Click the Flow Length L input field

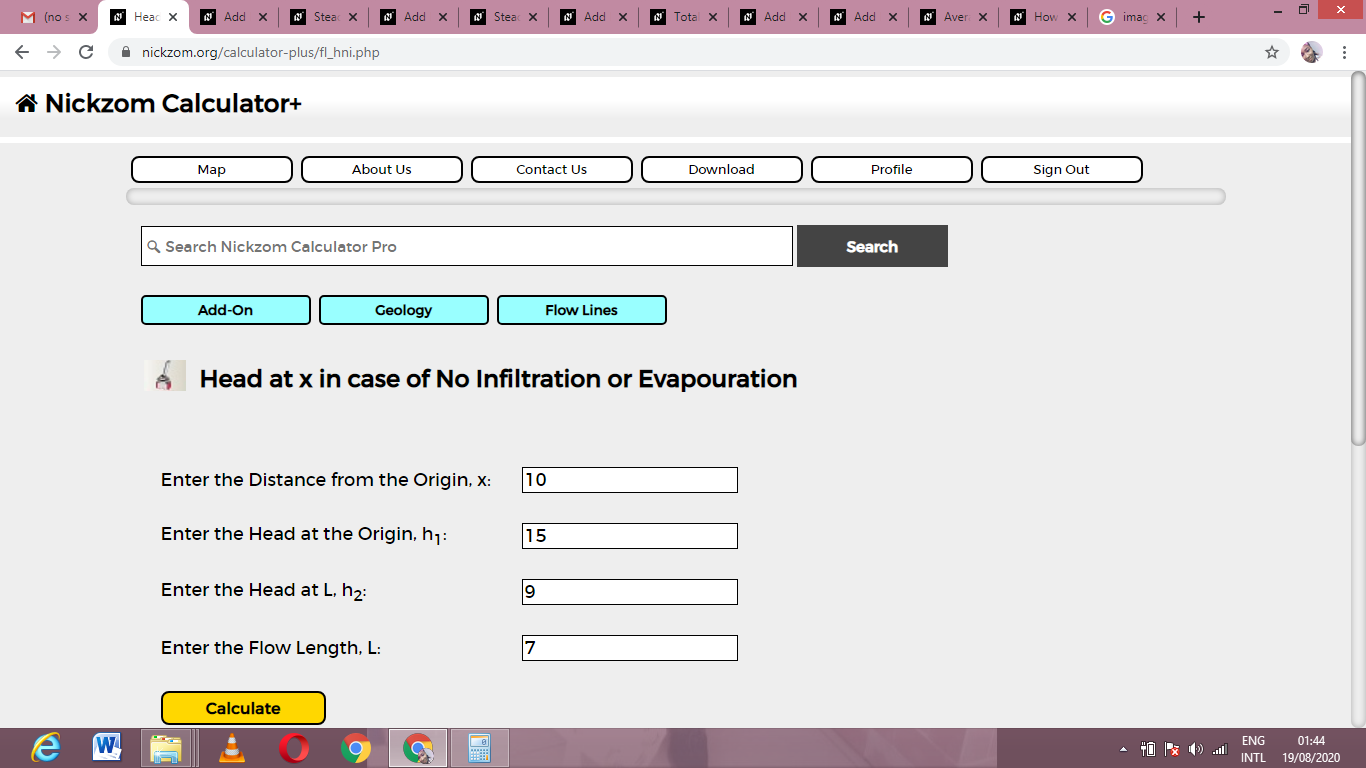(x=630, y=648)
